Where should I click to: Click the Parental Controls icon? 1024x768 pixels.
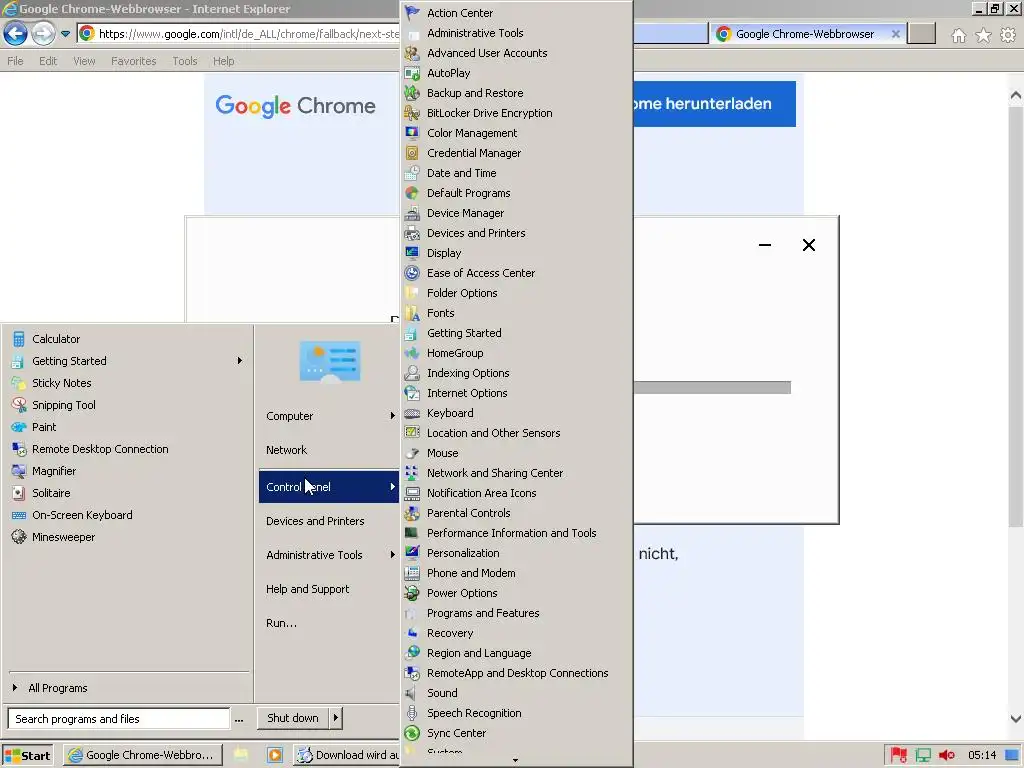[x=412, y=513]
